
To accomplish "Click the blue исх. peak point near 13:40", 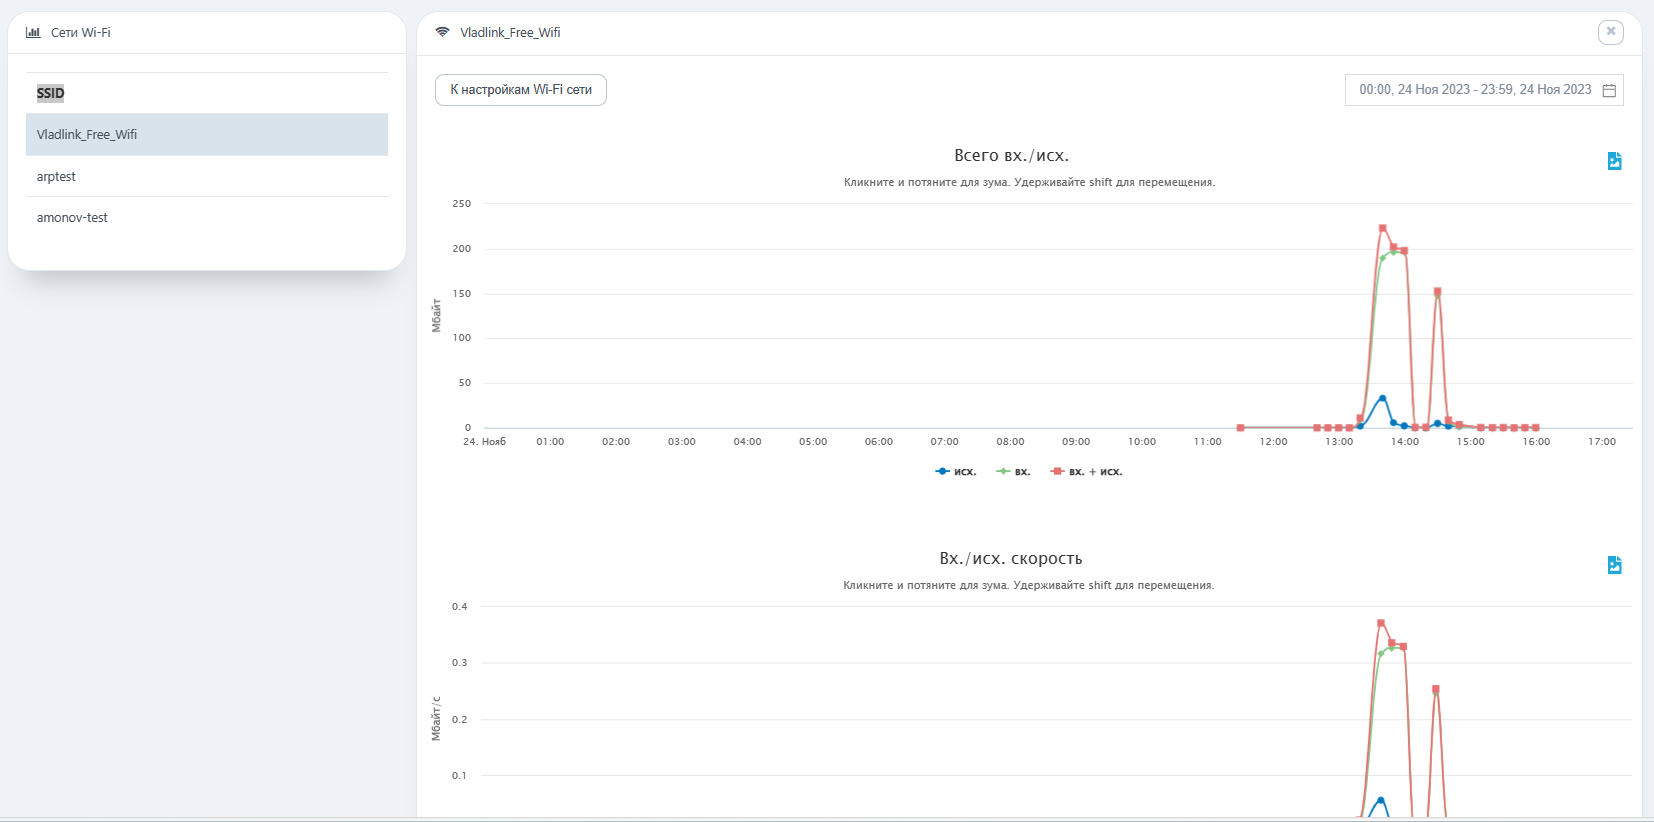I will (1383, 398).
